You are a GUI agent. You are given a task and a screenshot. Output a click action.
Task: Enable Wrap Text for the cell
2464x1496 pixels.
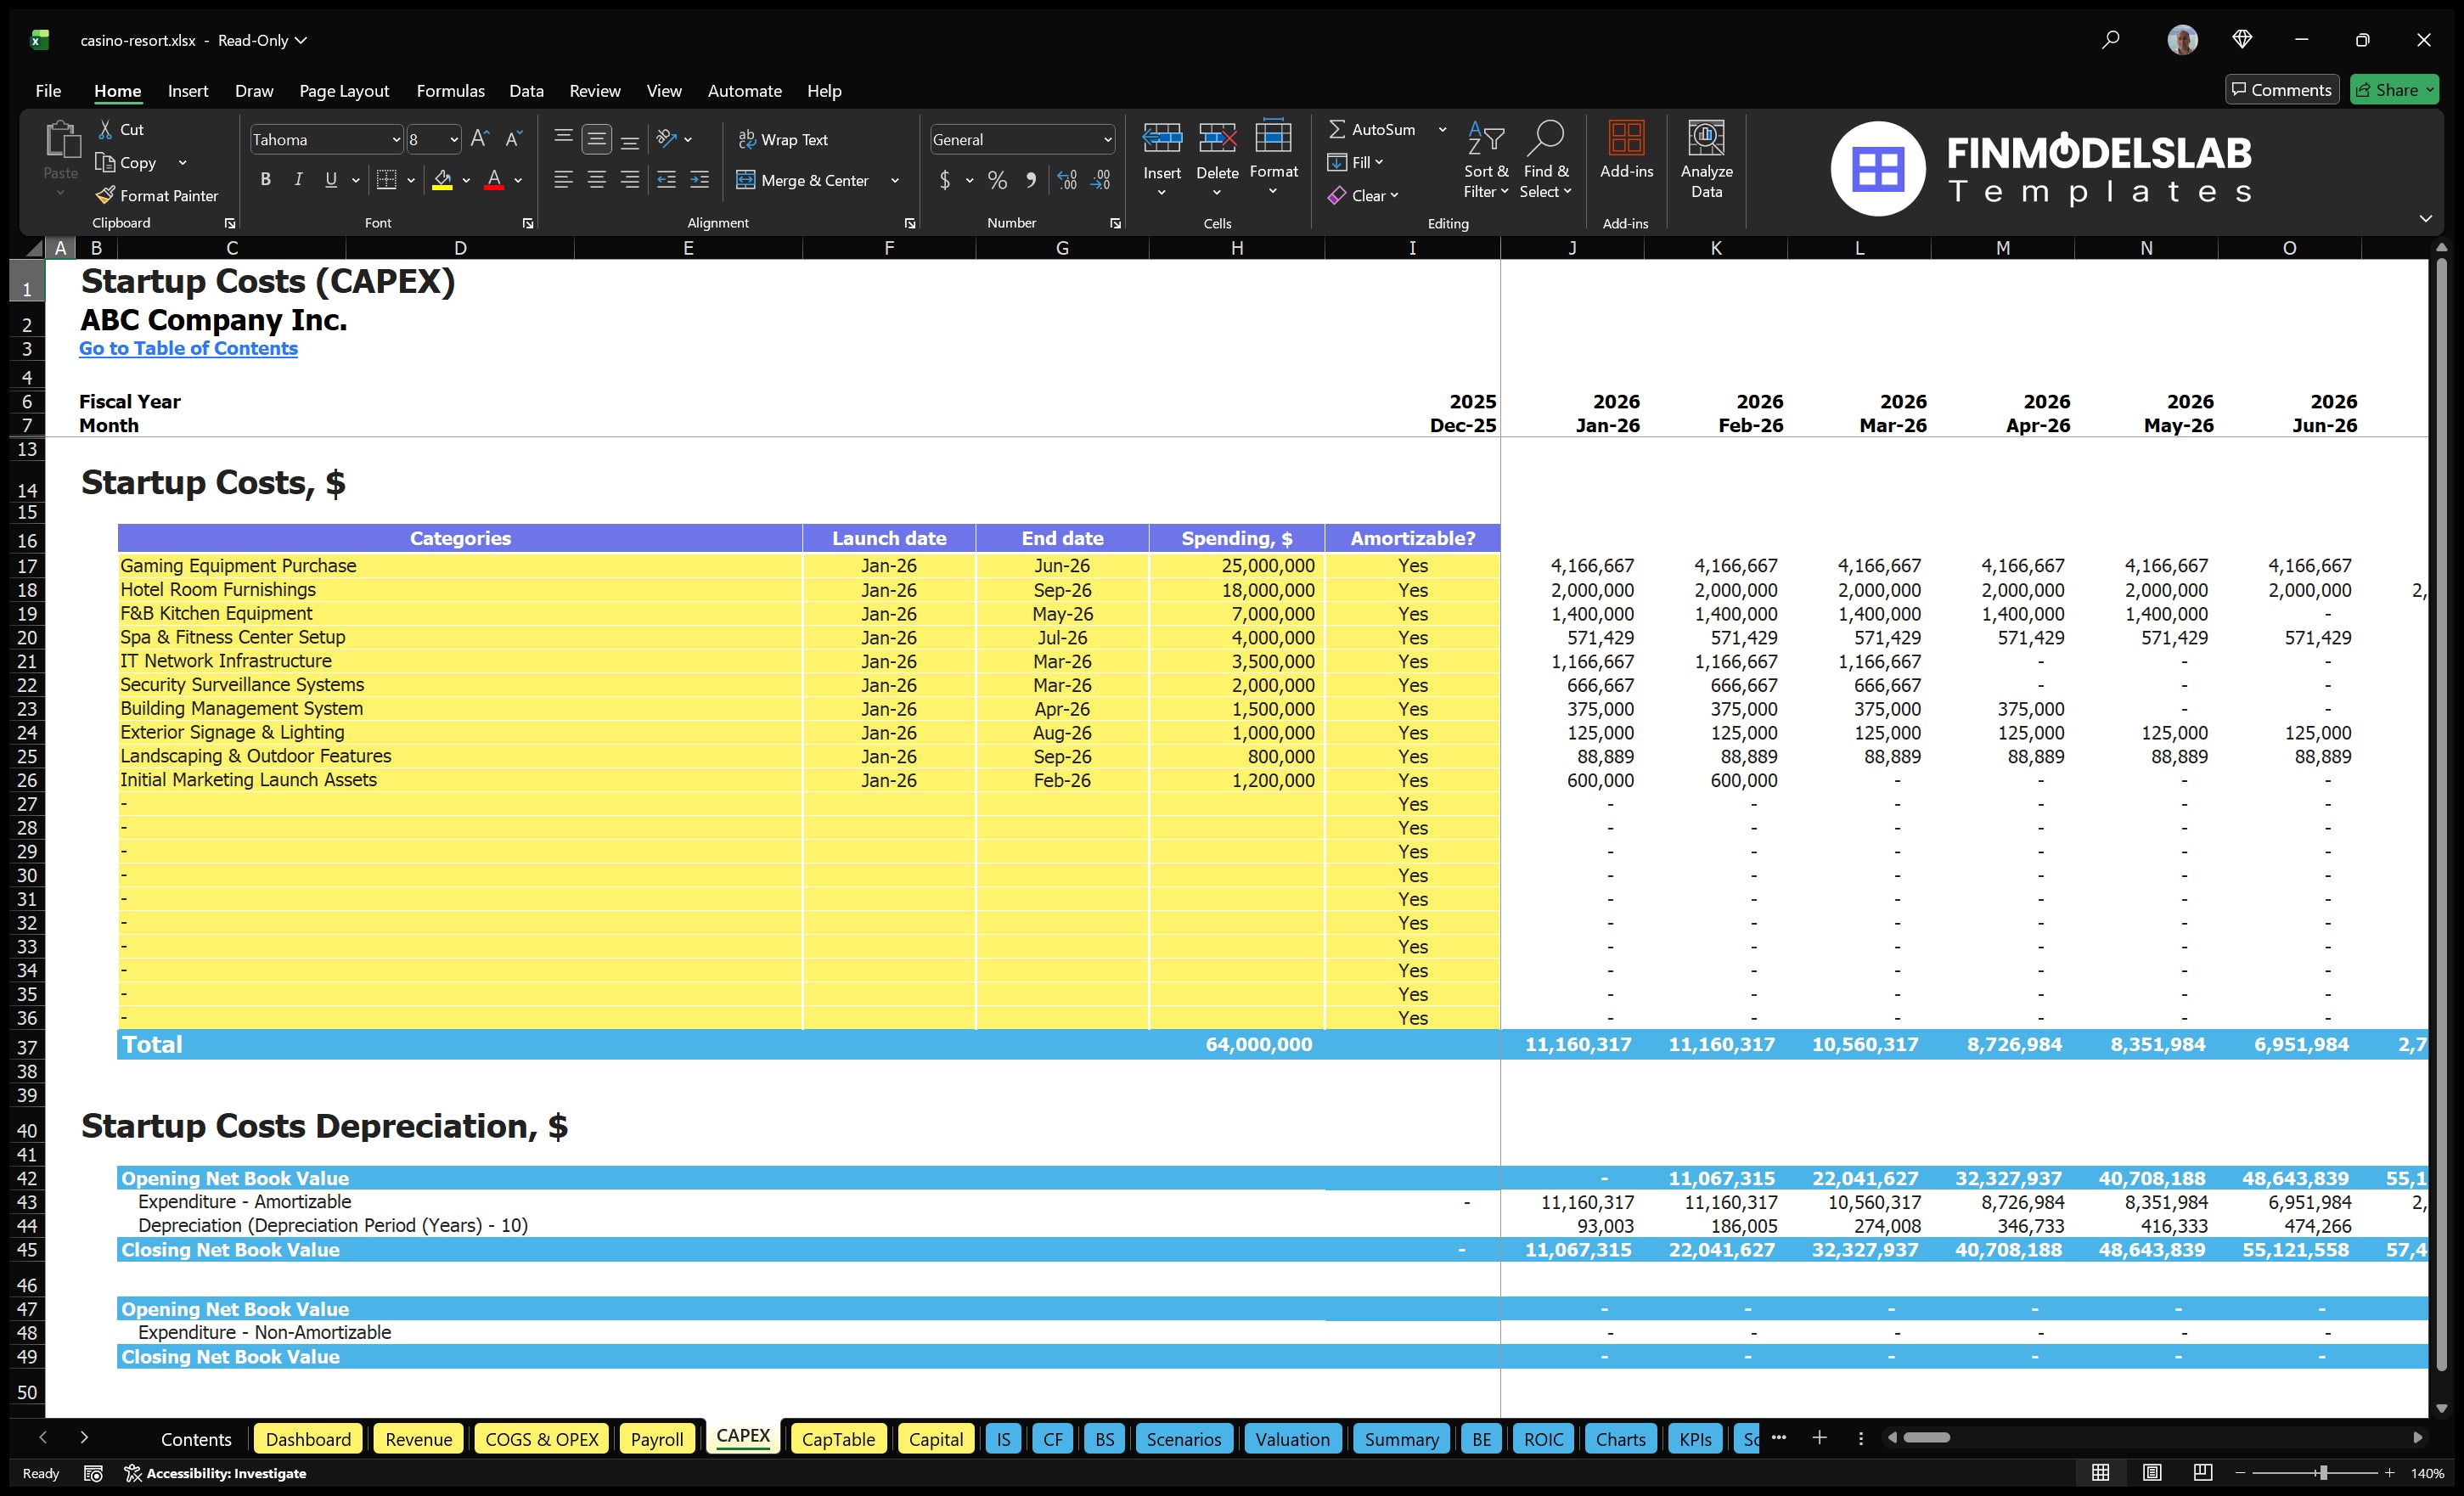click(x=785, y=139)
